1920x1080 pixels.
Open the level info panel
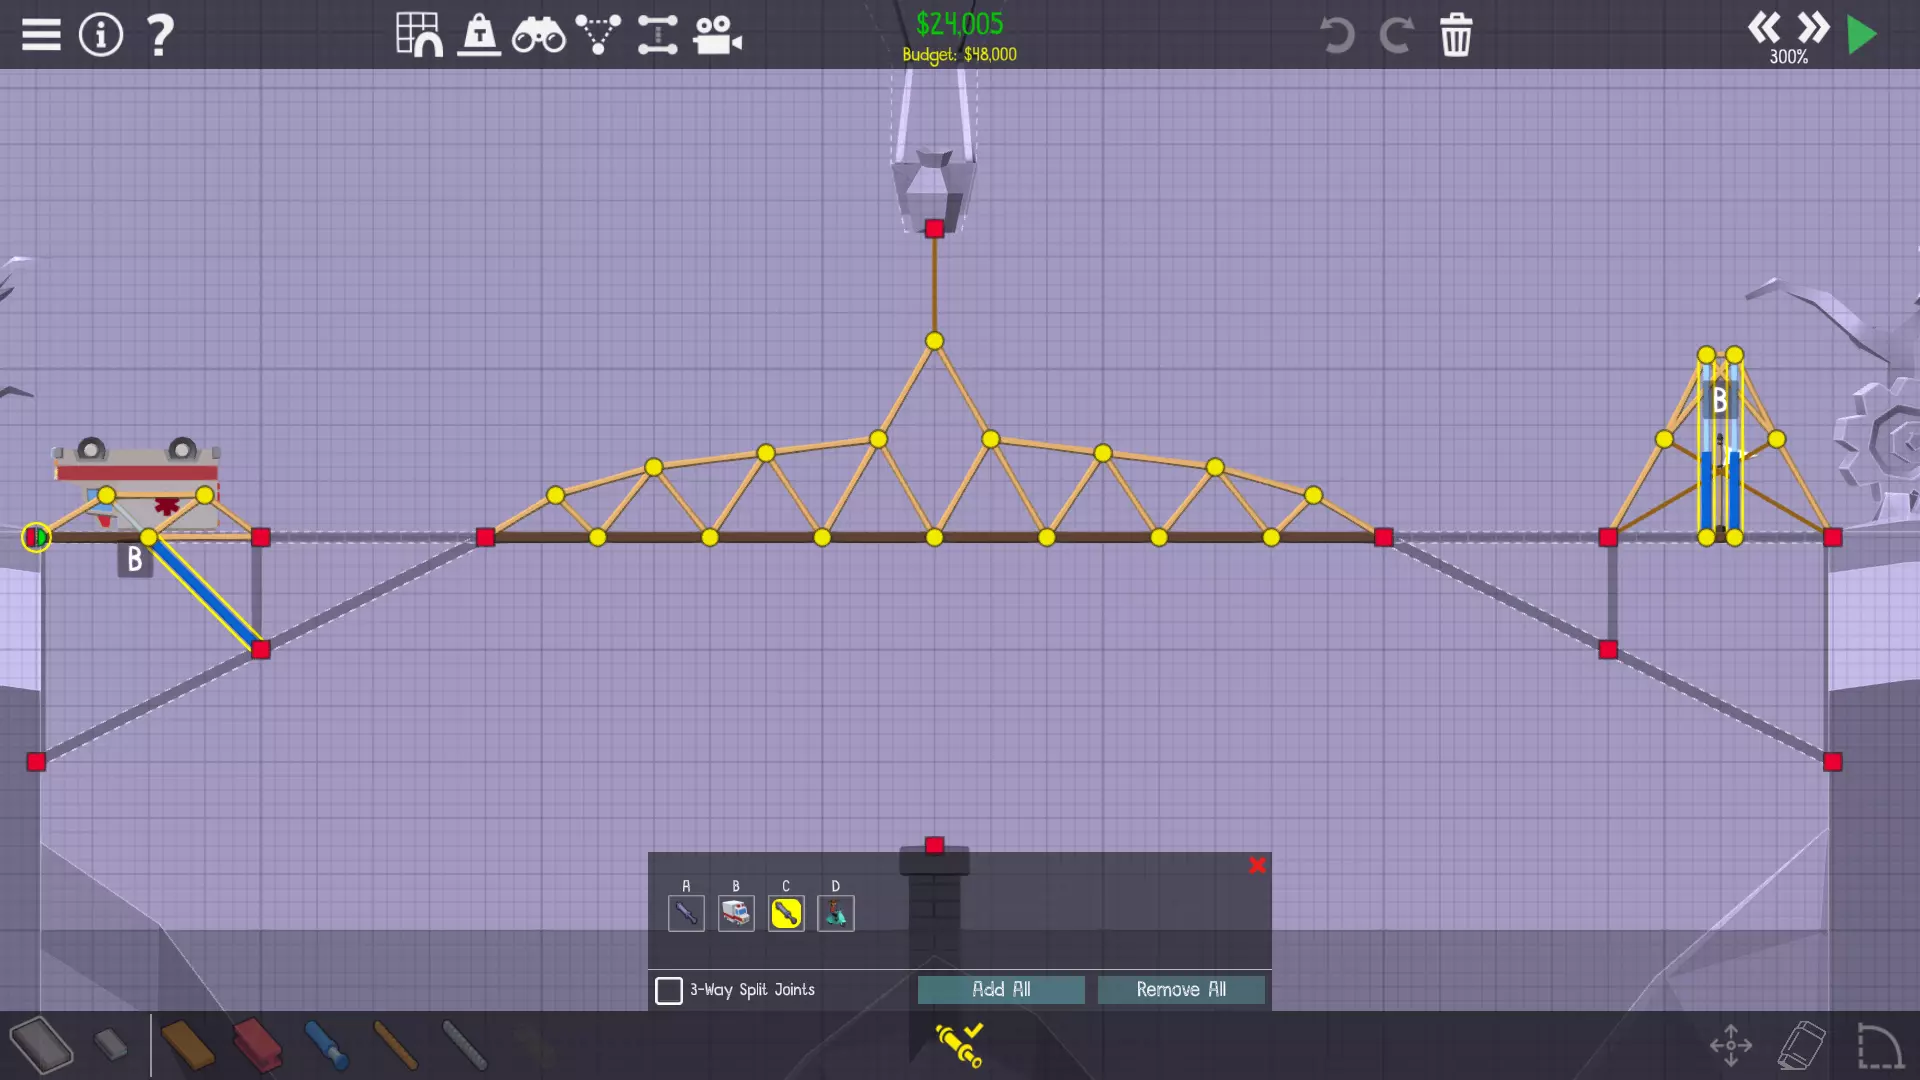tap(100, 35)
